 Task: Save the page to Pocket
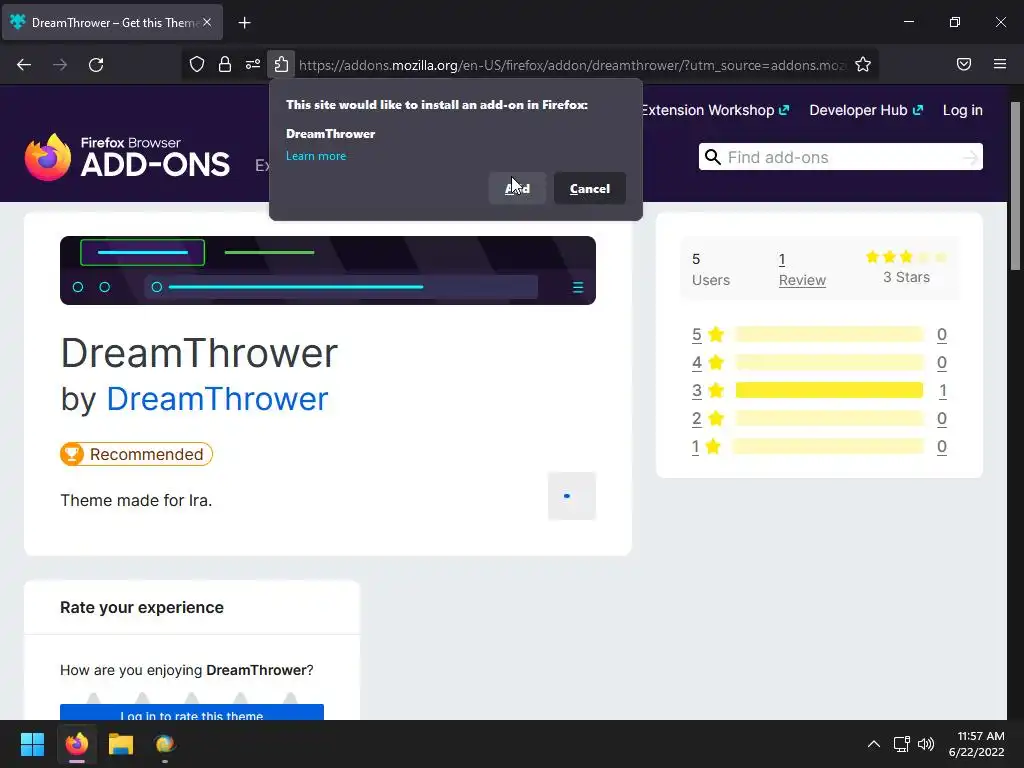point(963,64)
